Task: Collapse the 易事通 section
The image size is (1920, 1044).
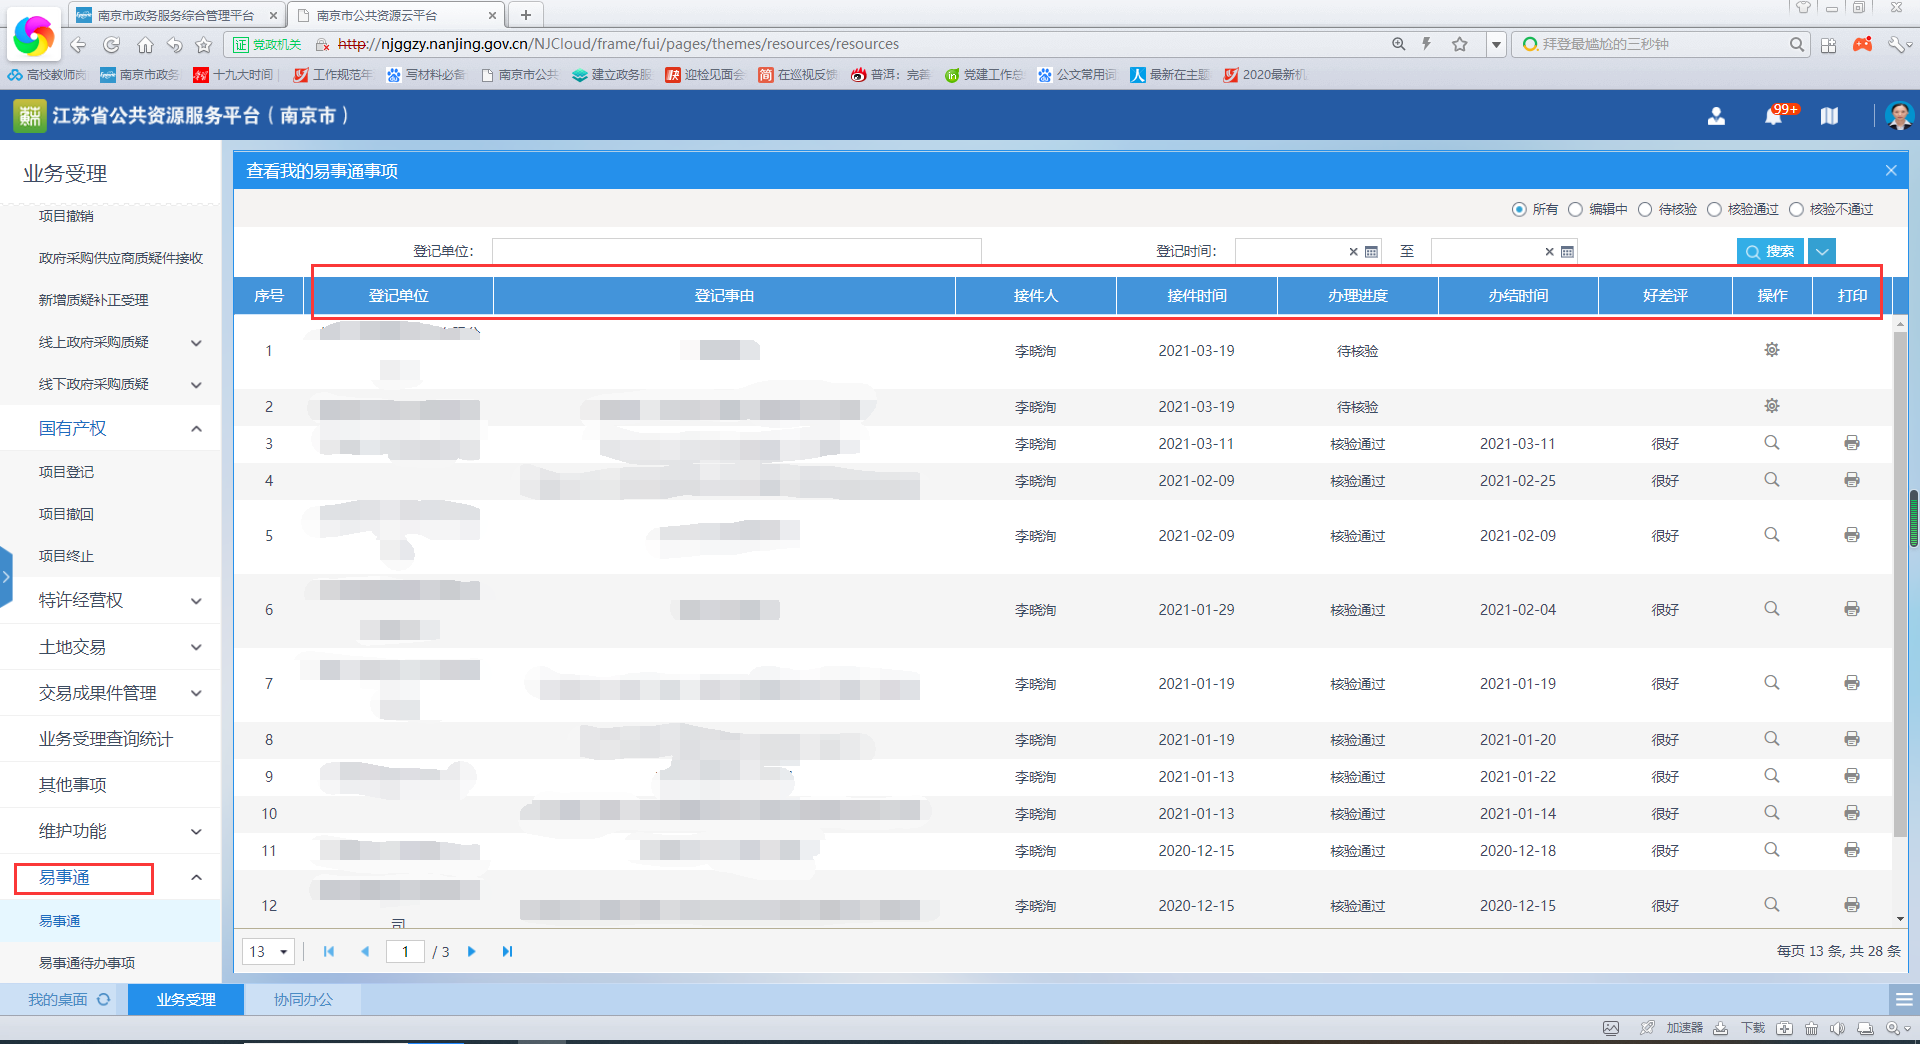Action: (196, 877)
